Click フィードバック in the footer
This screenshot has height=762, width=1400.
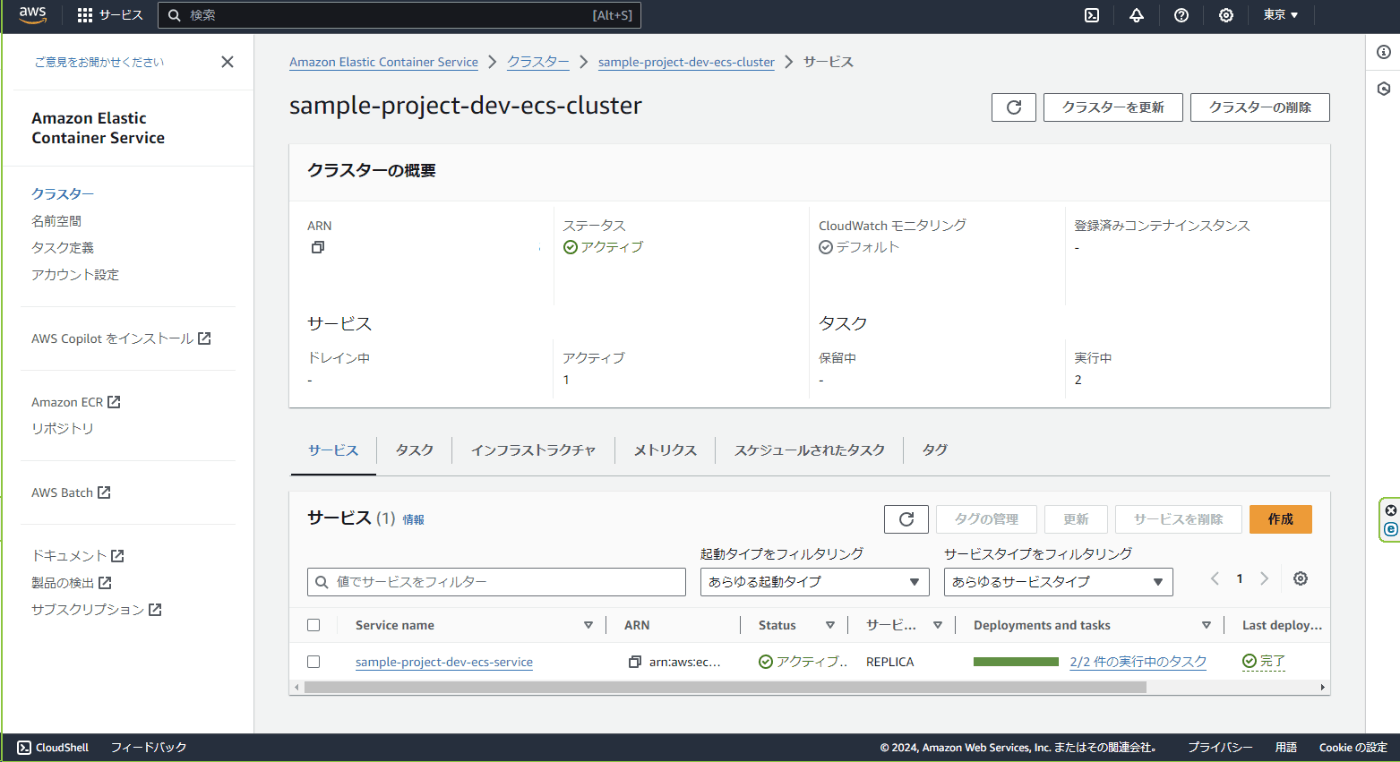[148, 747]
